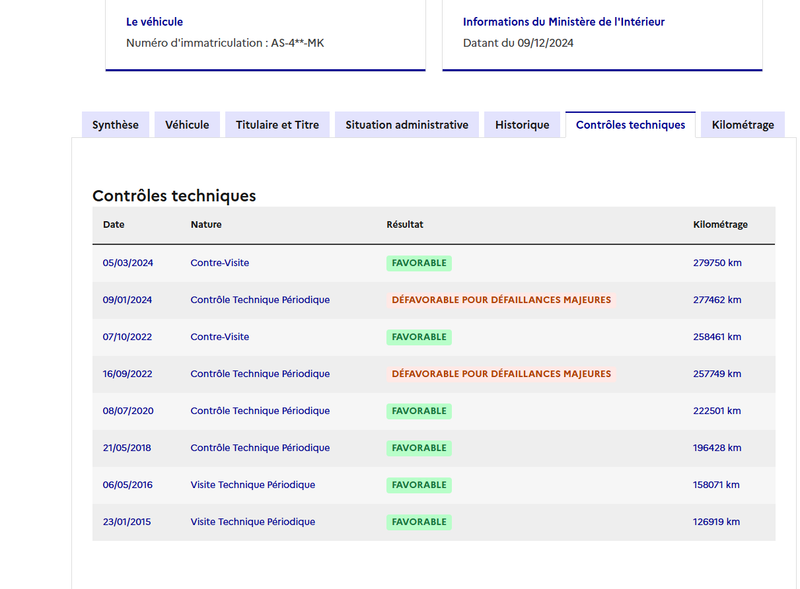Click the Le véhicule card title
800x589 pixels.
[155, 22]
